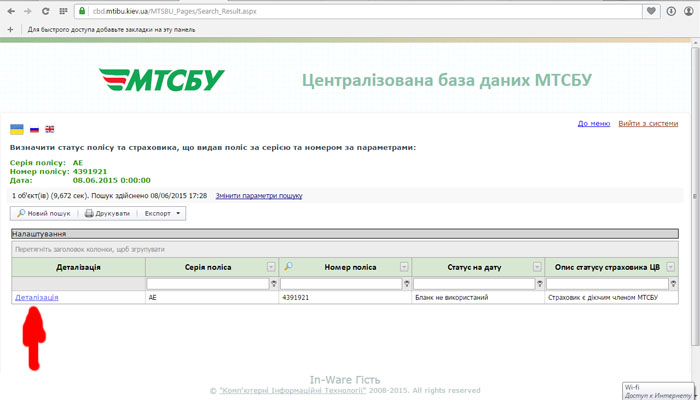Open filter menu for Серія поліса filter row

coord(274,283)
